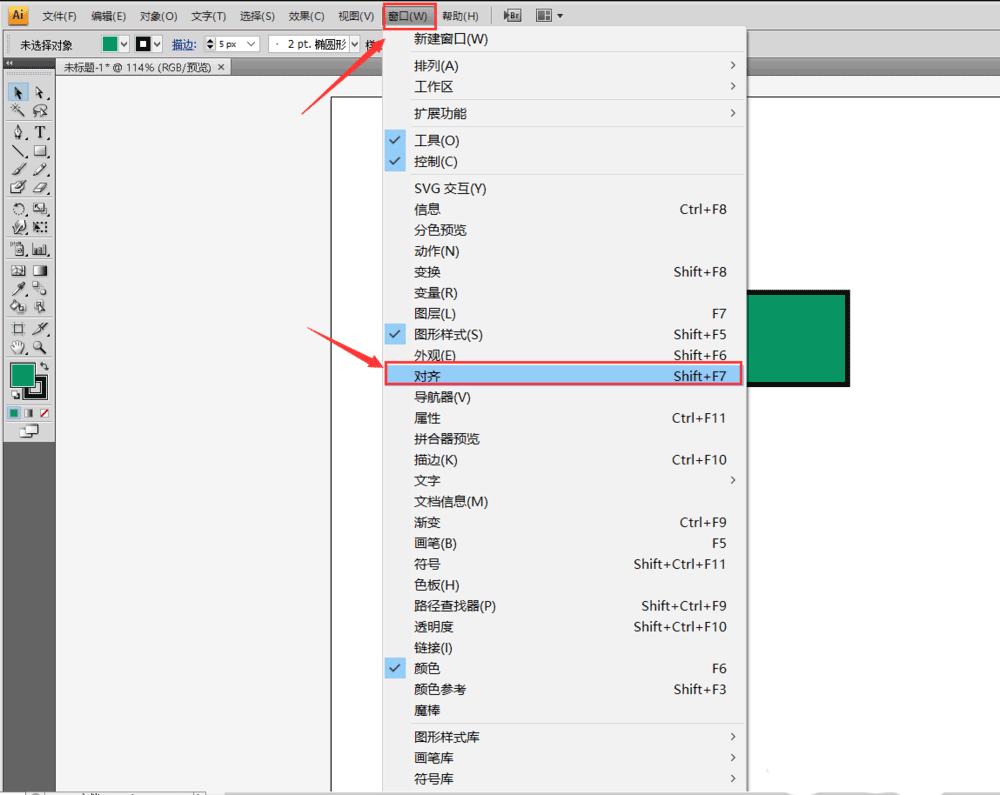This screenshot has height=795, width=1000.
Task: Open Adobe Bridge via Br icon
Action: coord(512,15)
